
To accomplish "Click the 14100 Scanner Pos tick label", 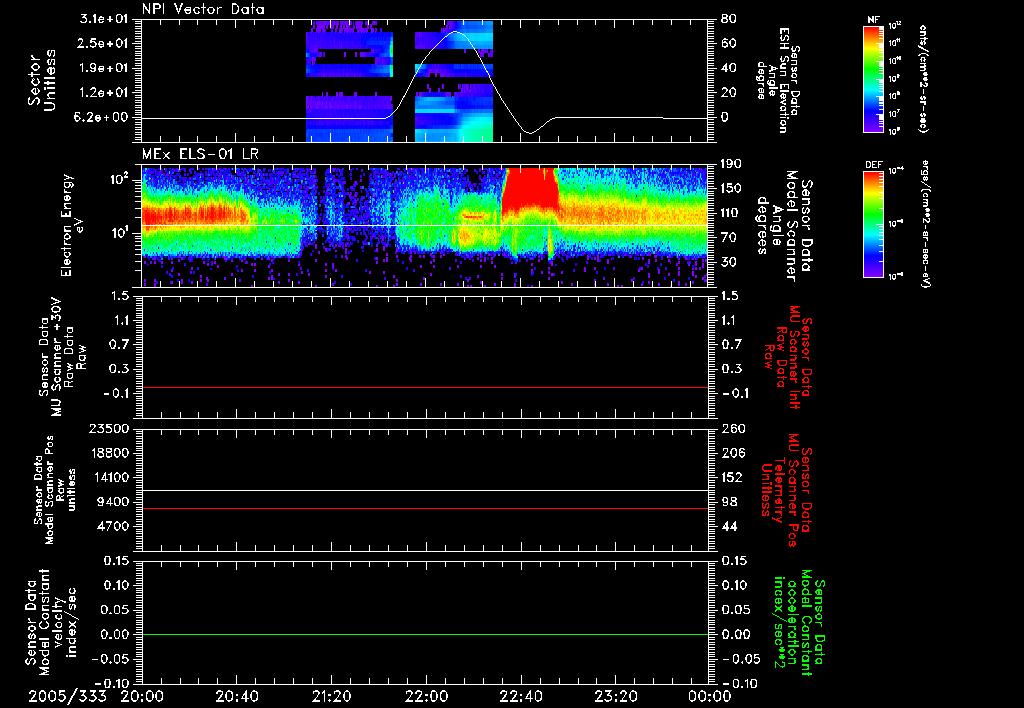I will [110, 477].
